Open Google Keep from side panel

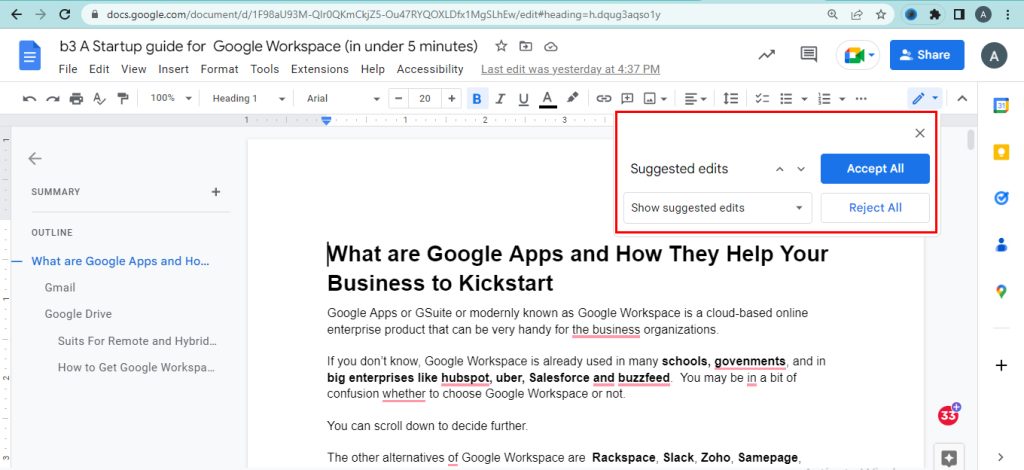(1000, 152)
